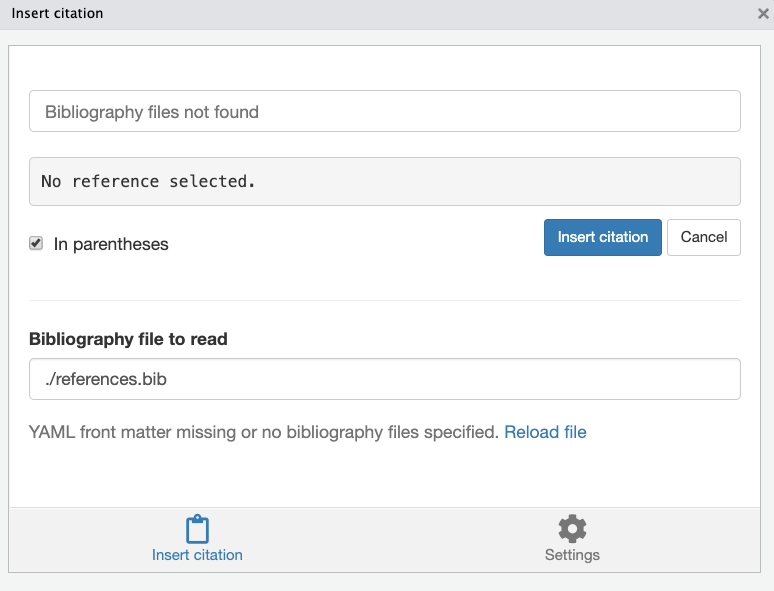Viewport: 774px width, 591px height.
Task: Click right side of reference preview box
Action: (700, 181)
